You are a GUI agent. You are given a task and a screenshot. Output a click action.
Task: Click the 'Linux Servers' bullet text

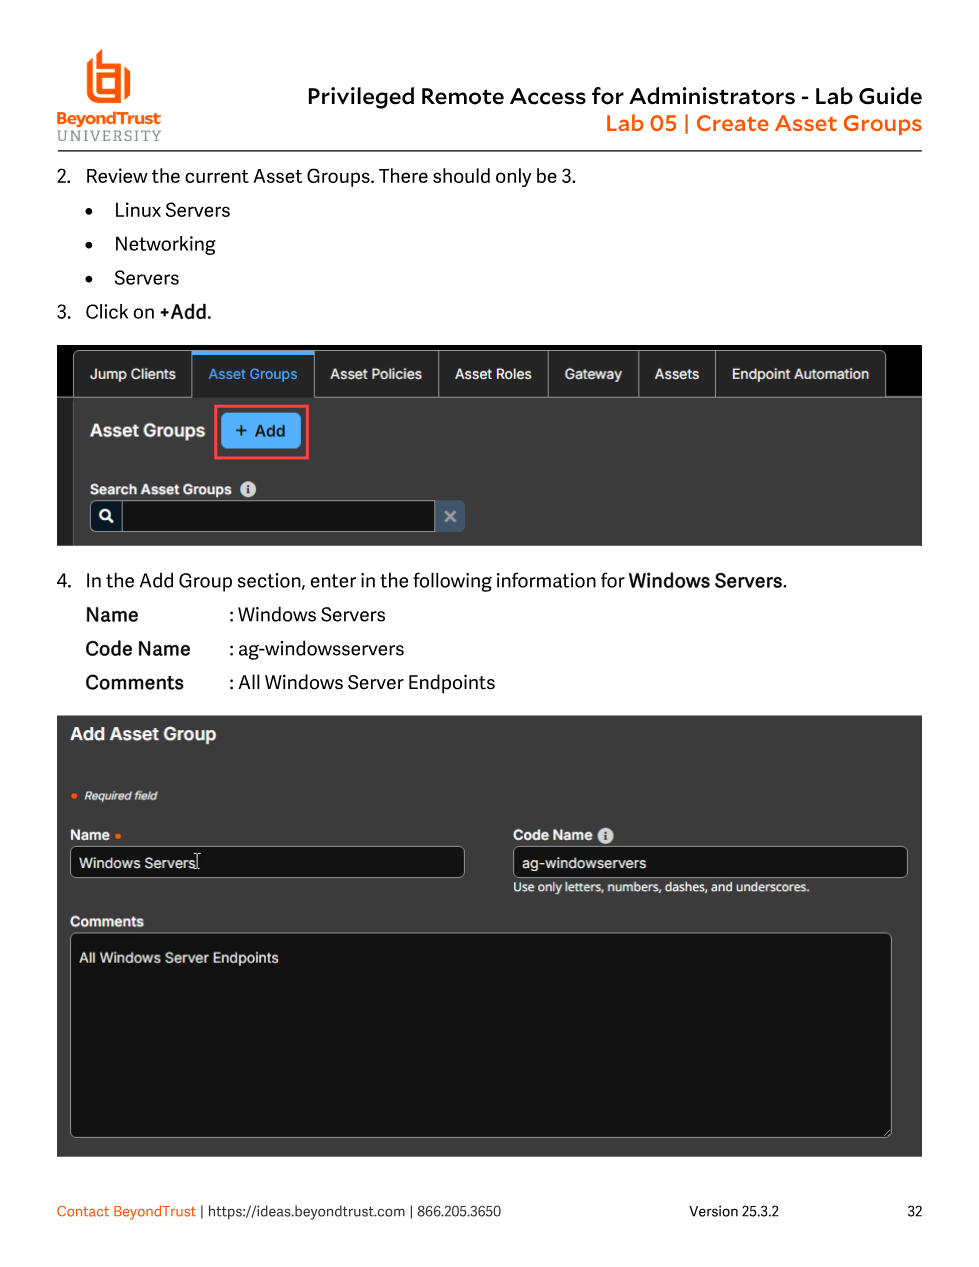tap(172, 210)
